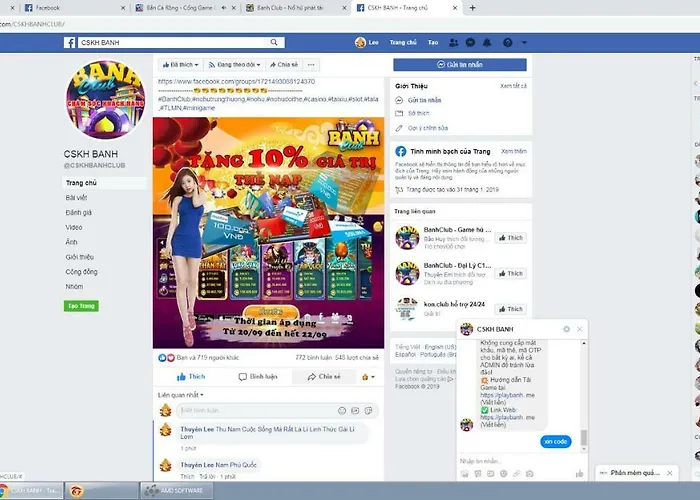
Task: Select Cộng đồng in page sidebar
Action: pos(81,271)
